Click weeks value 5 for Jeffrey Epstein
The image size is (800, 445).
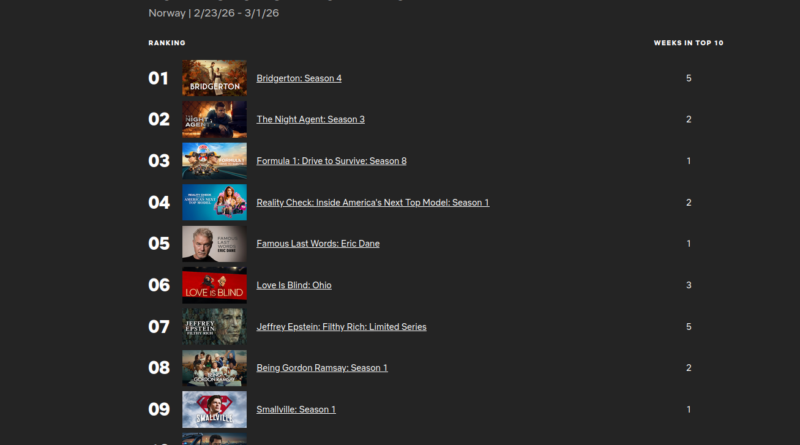689,327
